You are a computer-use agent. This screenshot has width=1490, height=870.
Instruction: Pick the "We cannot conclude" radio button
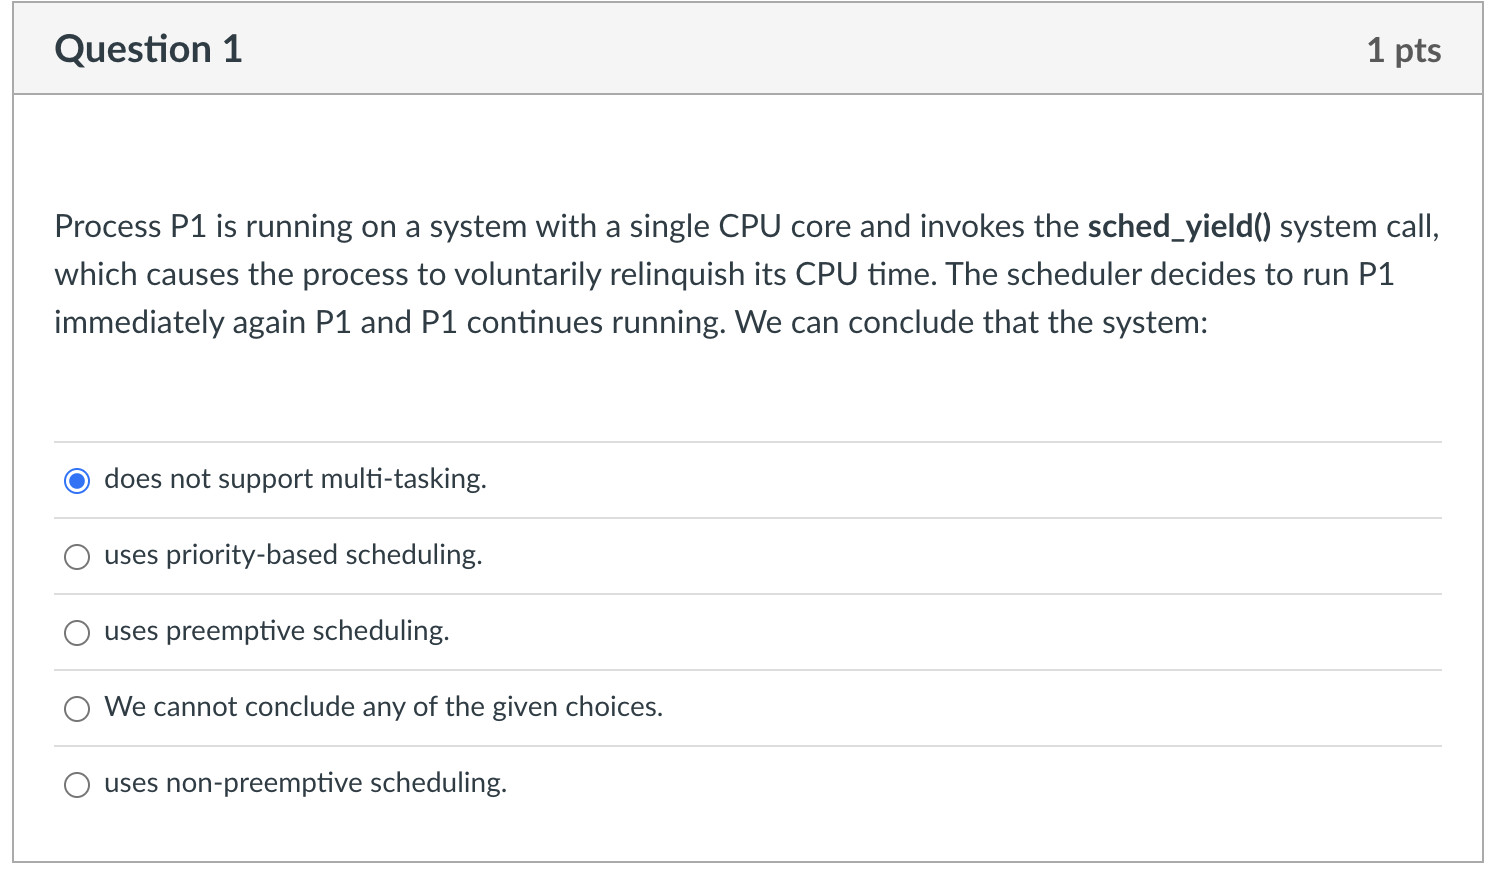(77, 709)
